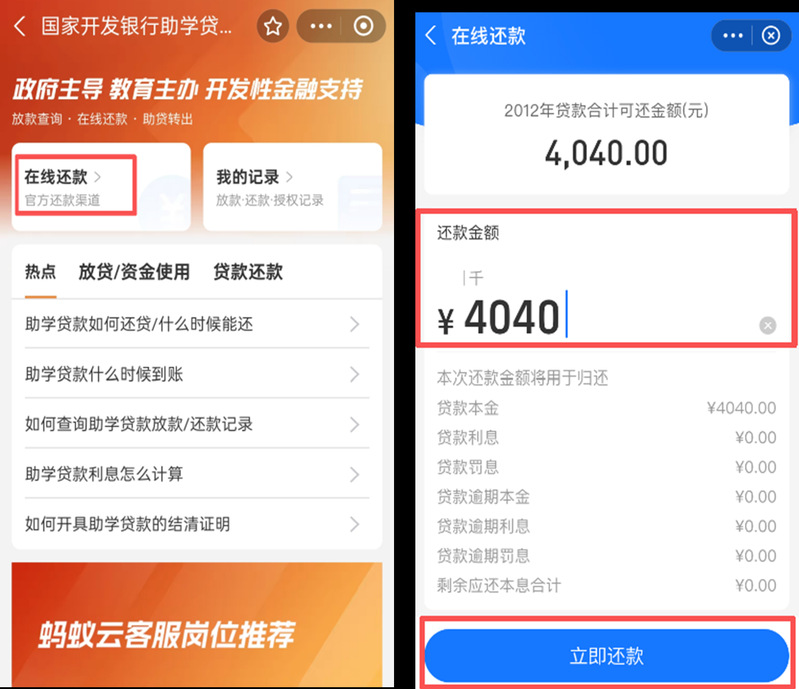Open 如何开具助学贷款的结清证明 entry

tap(197, 524)
